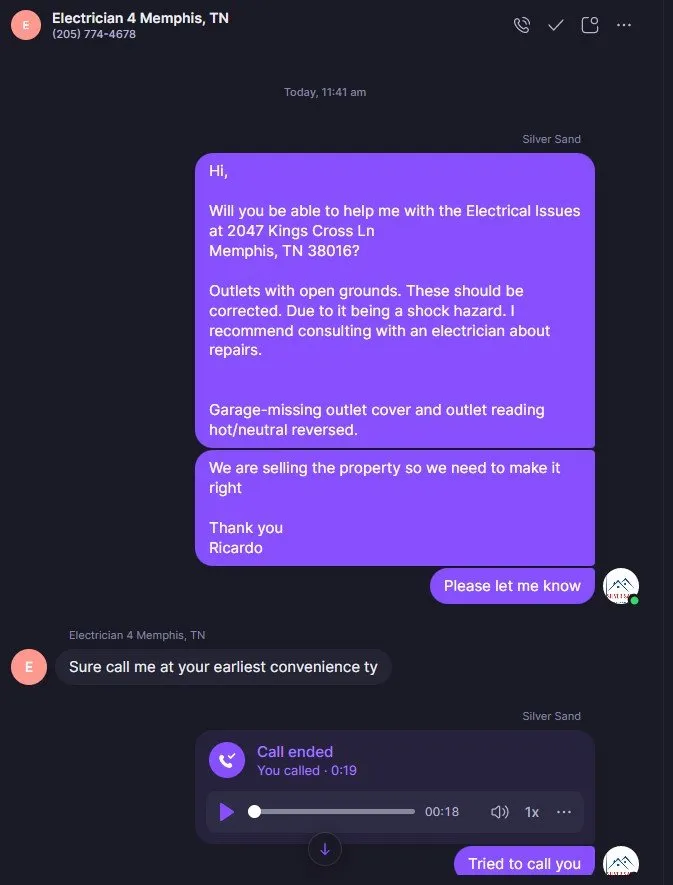673x885 pixels.
Task: Open contact name 'Electrician 4 Memphis, TN' header
Action: [x=140, y=18]
